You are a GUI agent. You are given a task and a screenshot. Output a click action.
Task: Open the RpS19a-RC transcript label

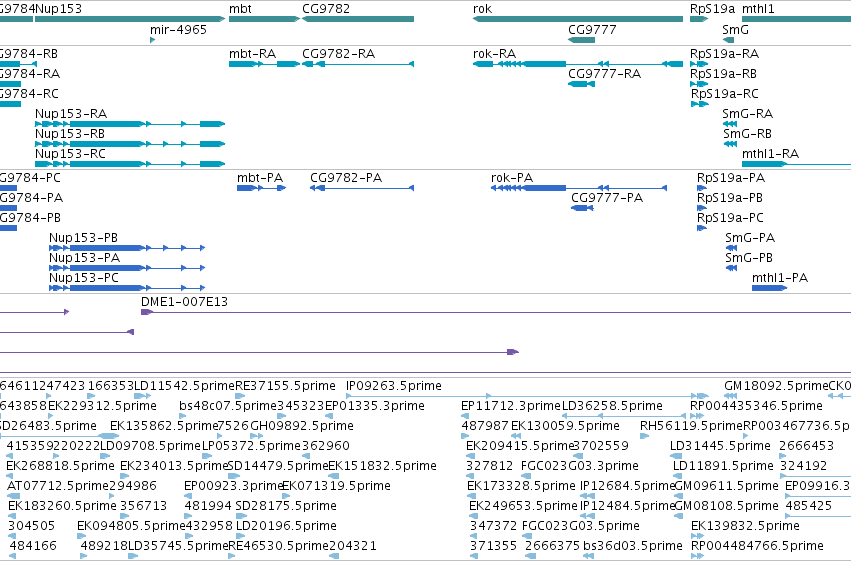[x=725, y=94]
